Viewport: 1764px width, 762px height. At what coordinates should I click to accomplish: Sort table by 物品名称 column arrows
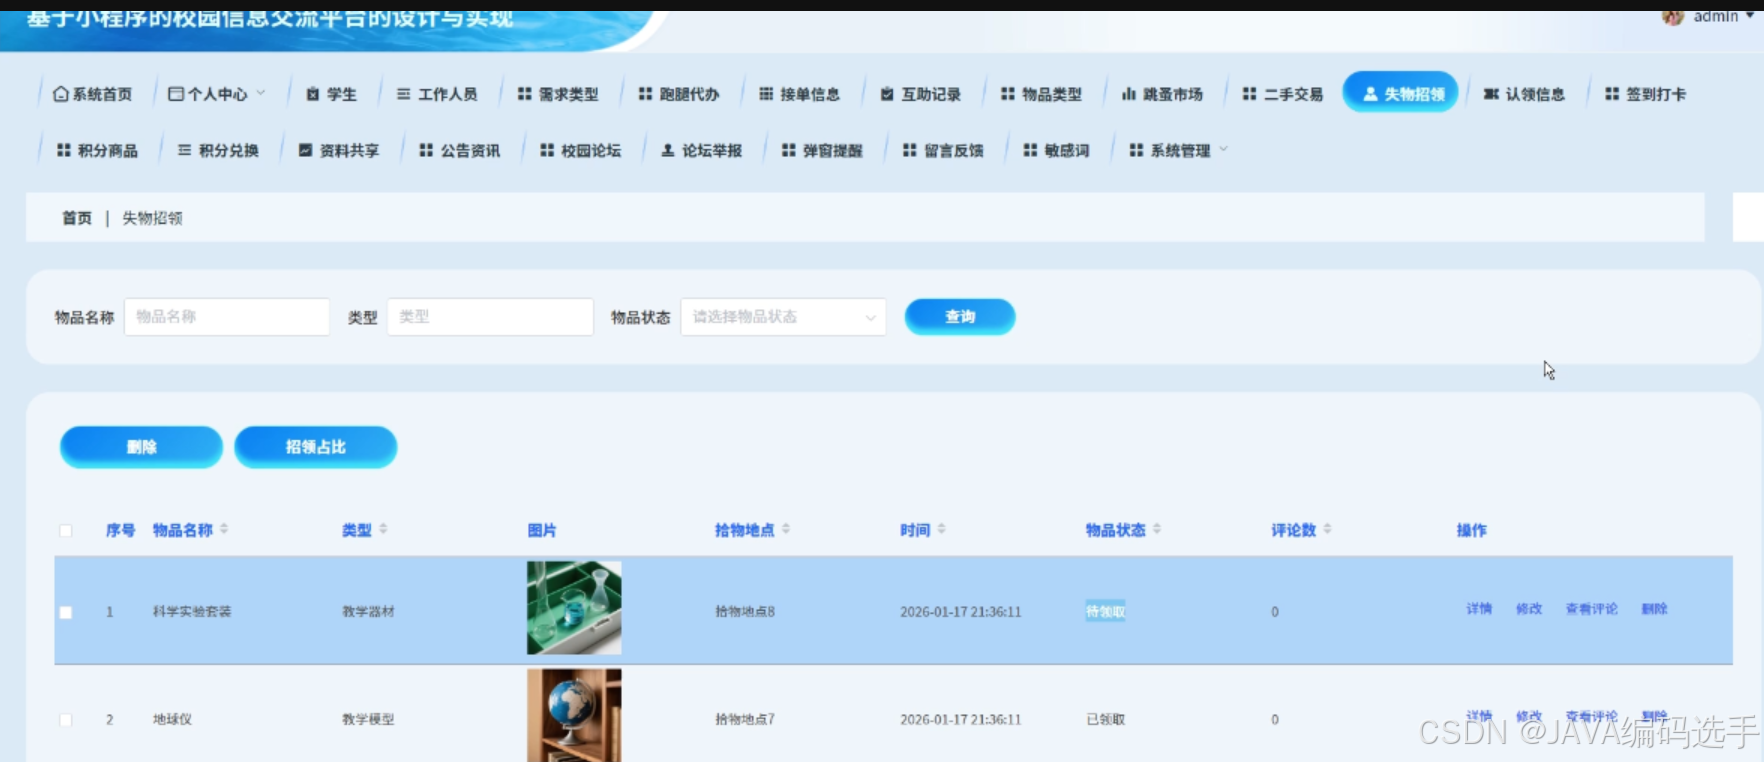[x=224, y=529]
